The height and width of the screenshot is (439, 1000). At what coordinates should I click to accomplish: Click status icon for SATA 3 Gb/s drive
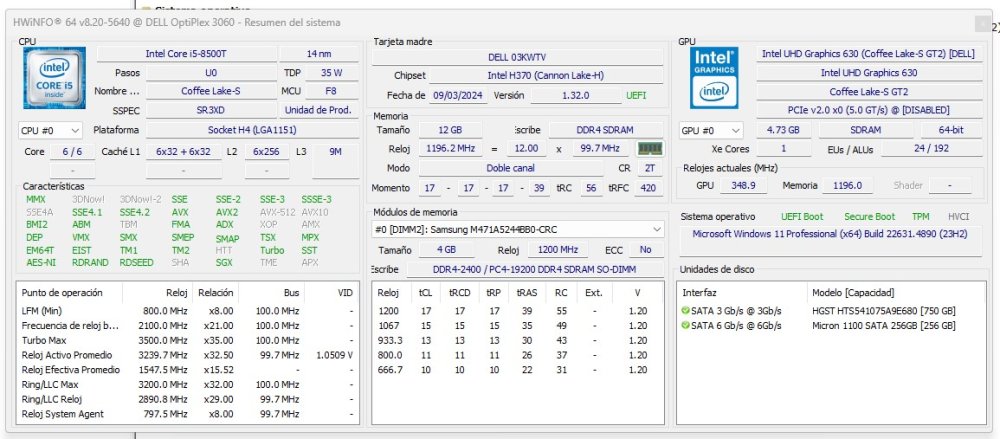686,311
